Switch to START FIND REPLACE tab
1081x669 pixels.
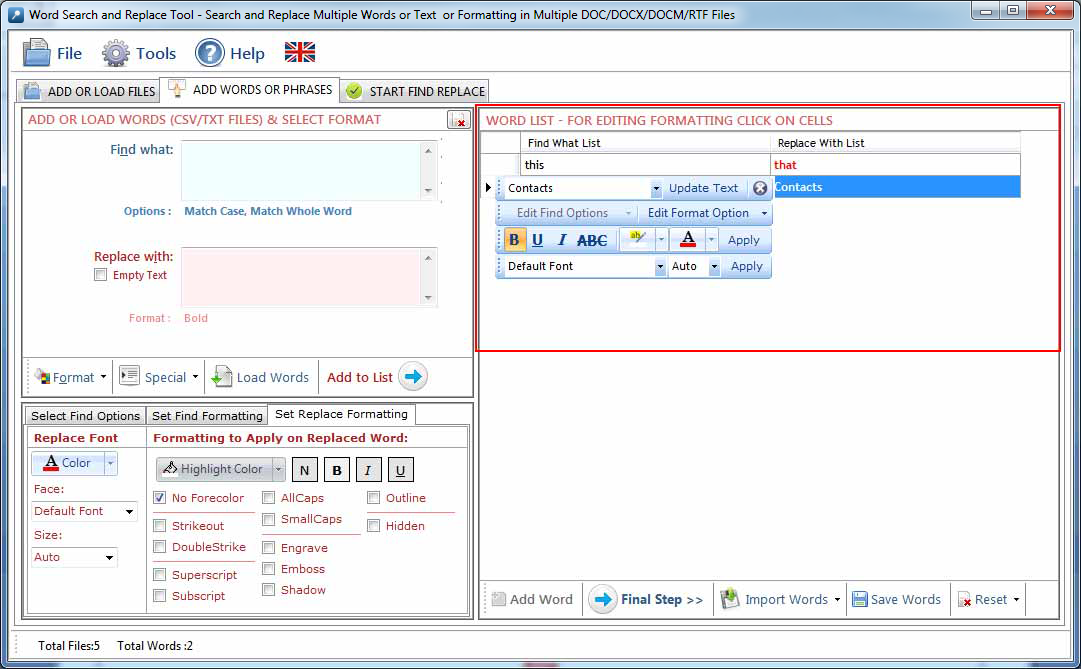tap(415, 91)
